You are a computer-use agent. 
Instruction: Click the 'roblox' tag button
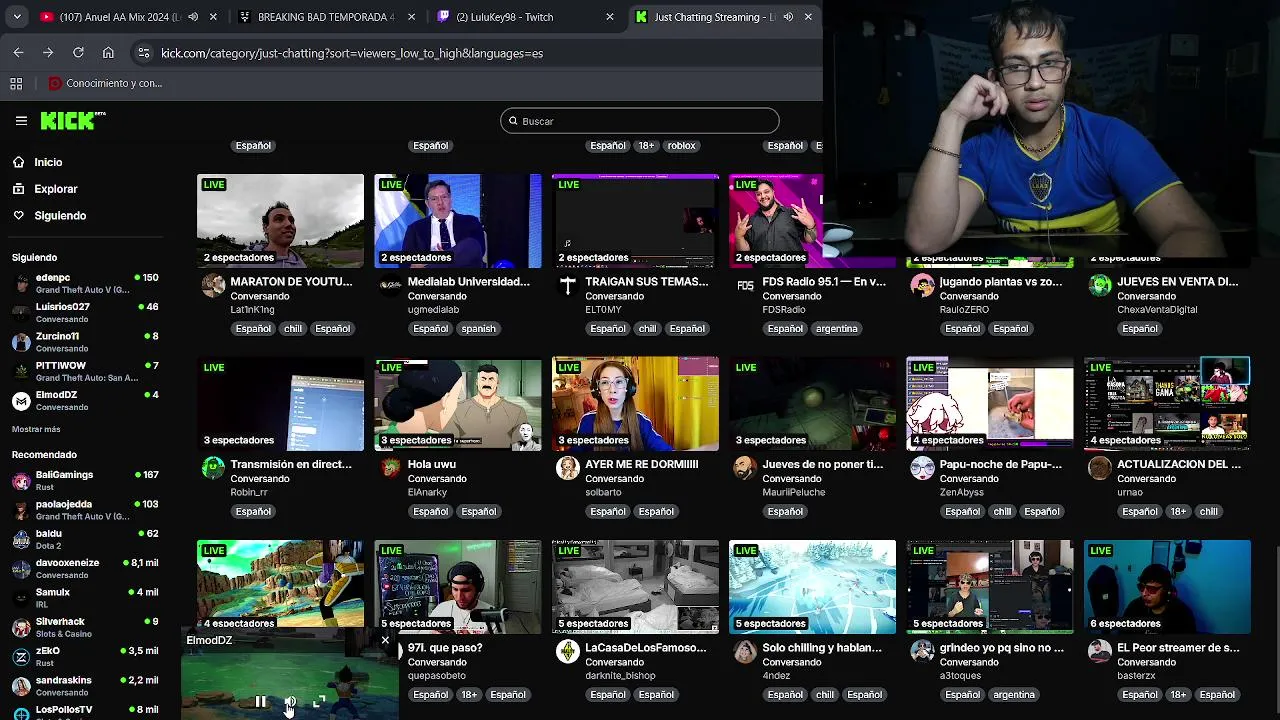pos(681,146)
